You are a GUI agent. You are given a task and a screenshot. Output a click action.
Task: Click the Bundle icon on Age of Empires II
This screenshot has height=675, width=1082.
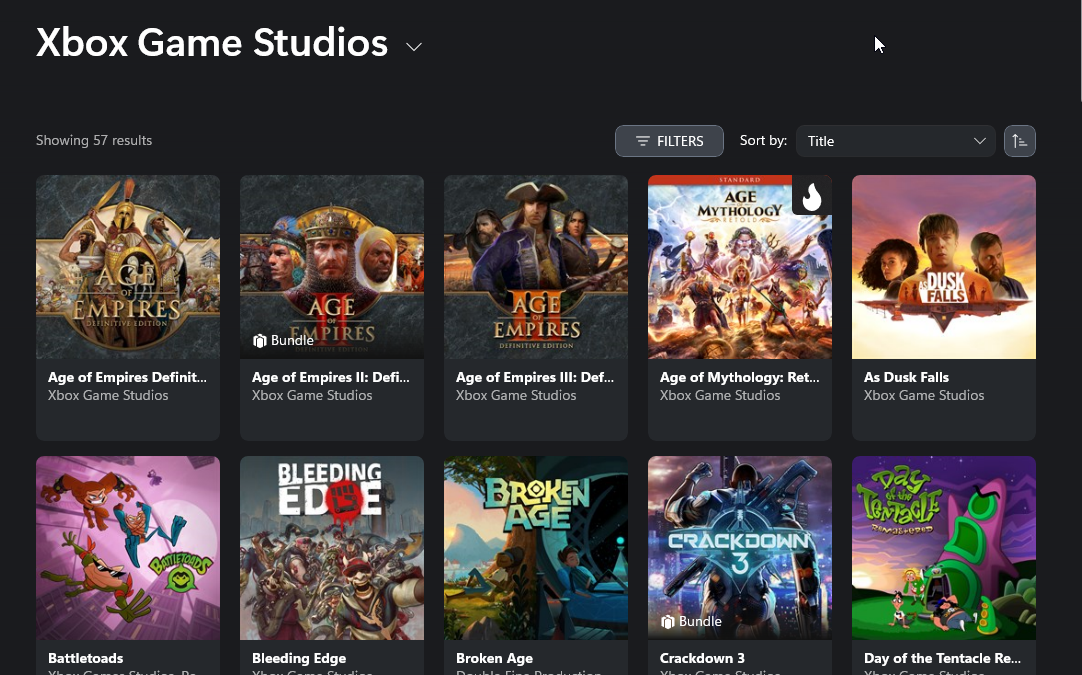[x=259, y=341]
